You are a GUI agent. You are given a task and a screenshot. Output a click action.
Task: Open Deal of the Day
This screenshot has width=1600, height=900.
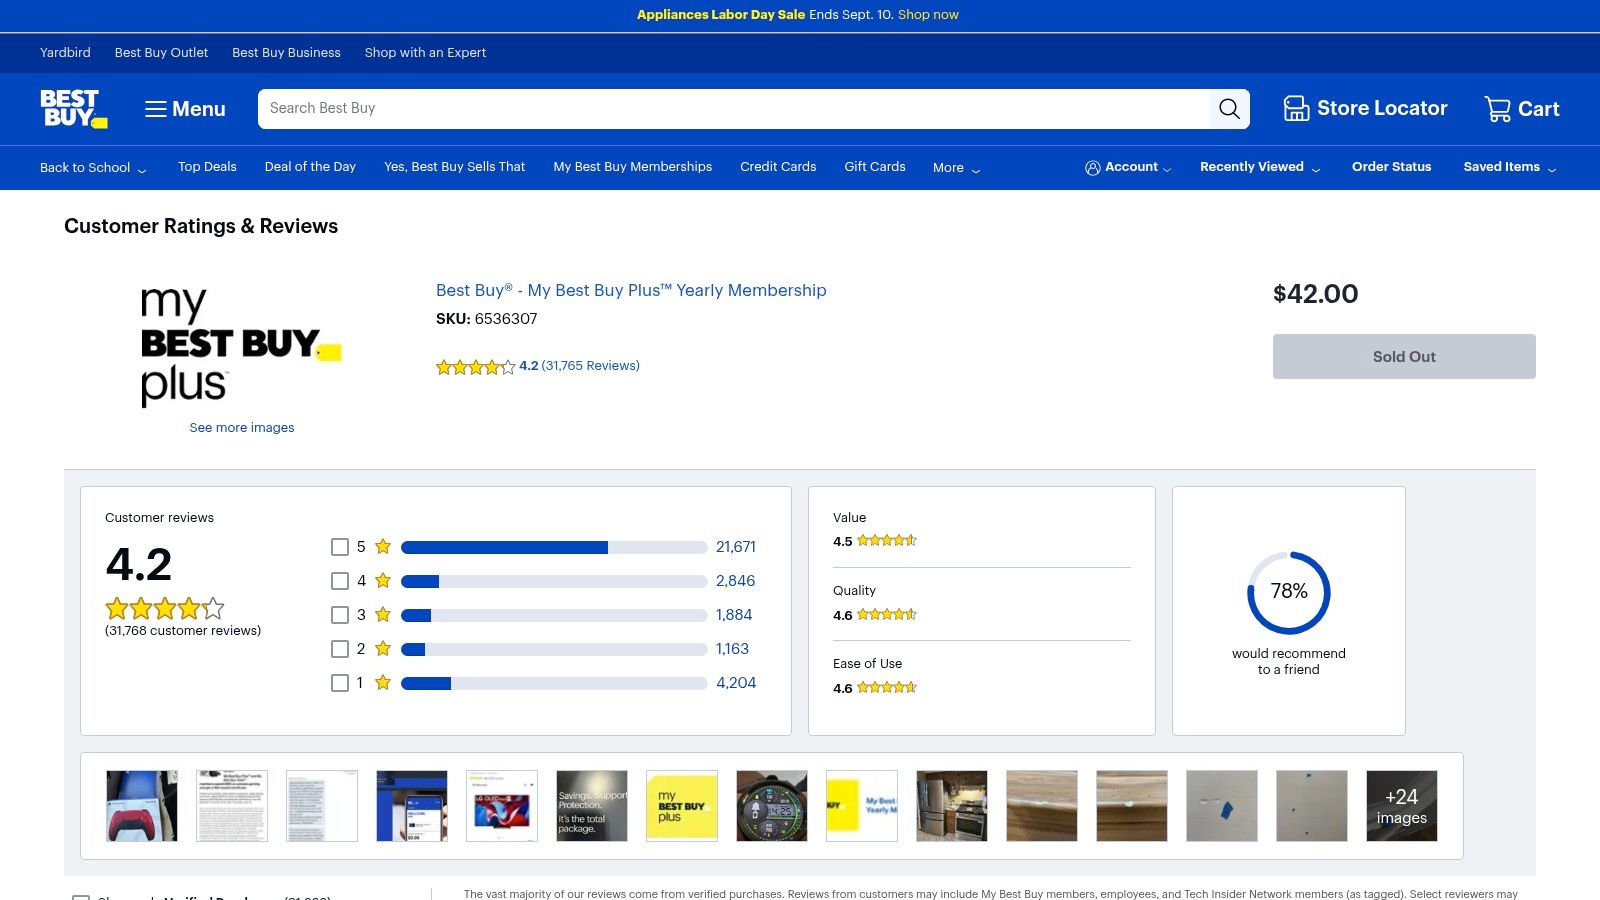pos(310,167)
